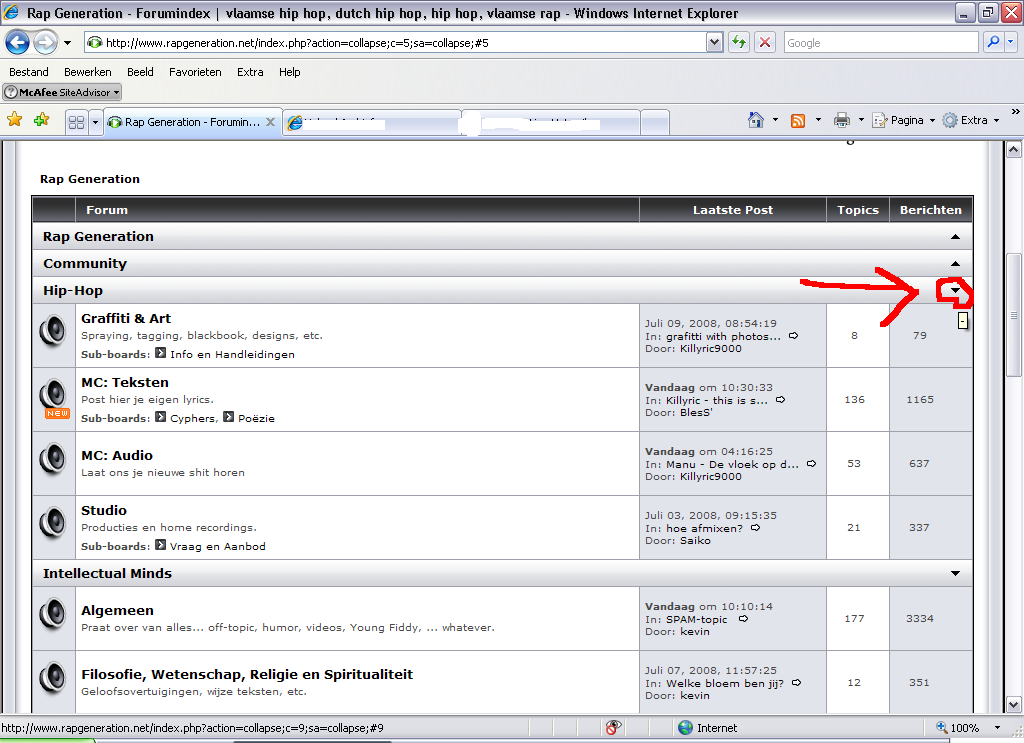Collapse the Intellectual Minds category arrow
This screenshot has width=1024, height=743.
tap(956, 574)
